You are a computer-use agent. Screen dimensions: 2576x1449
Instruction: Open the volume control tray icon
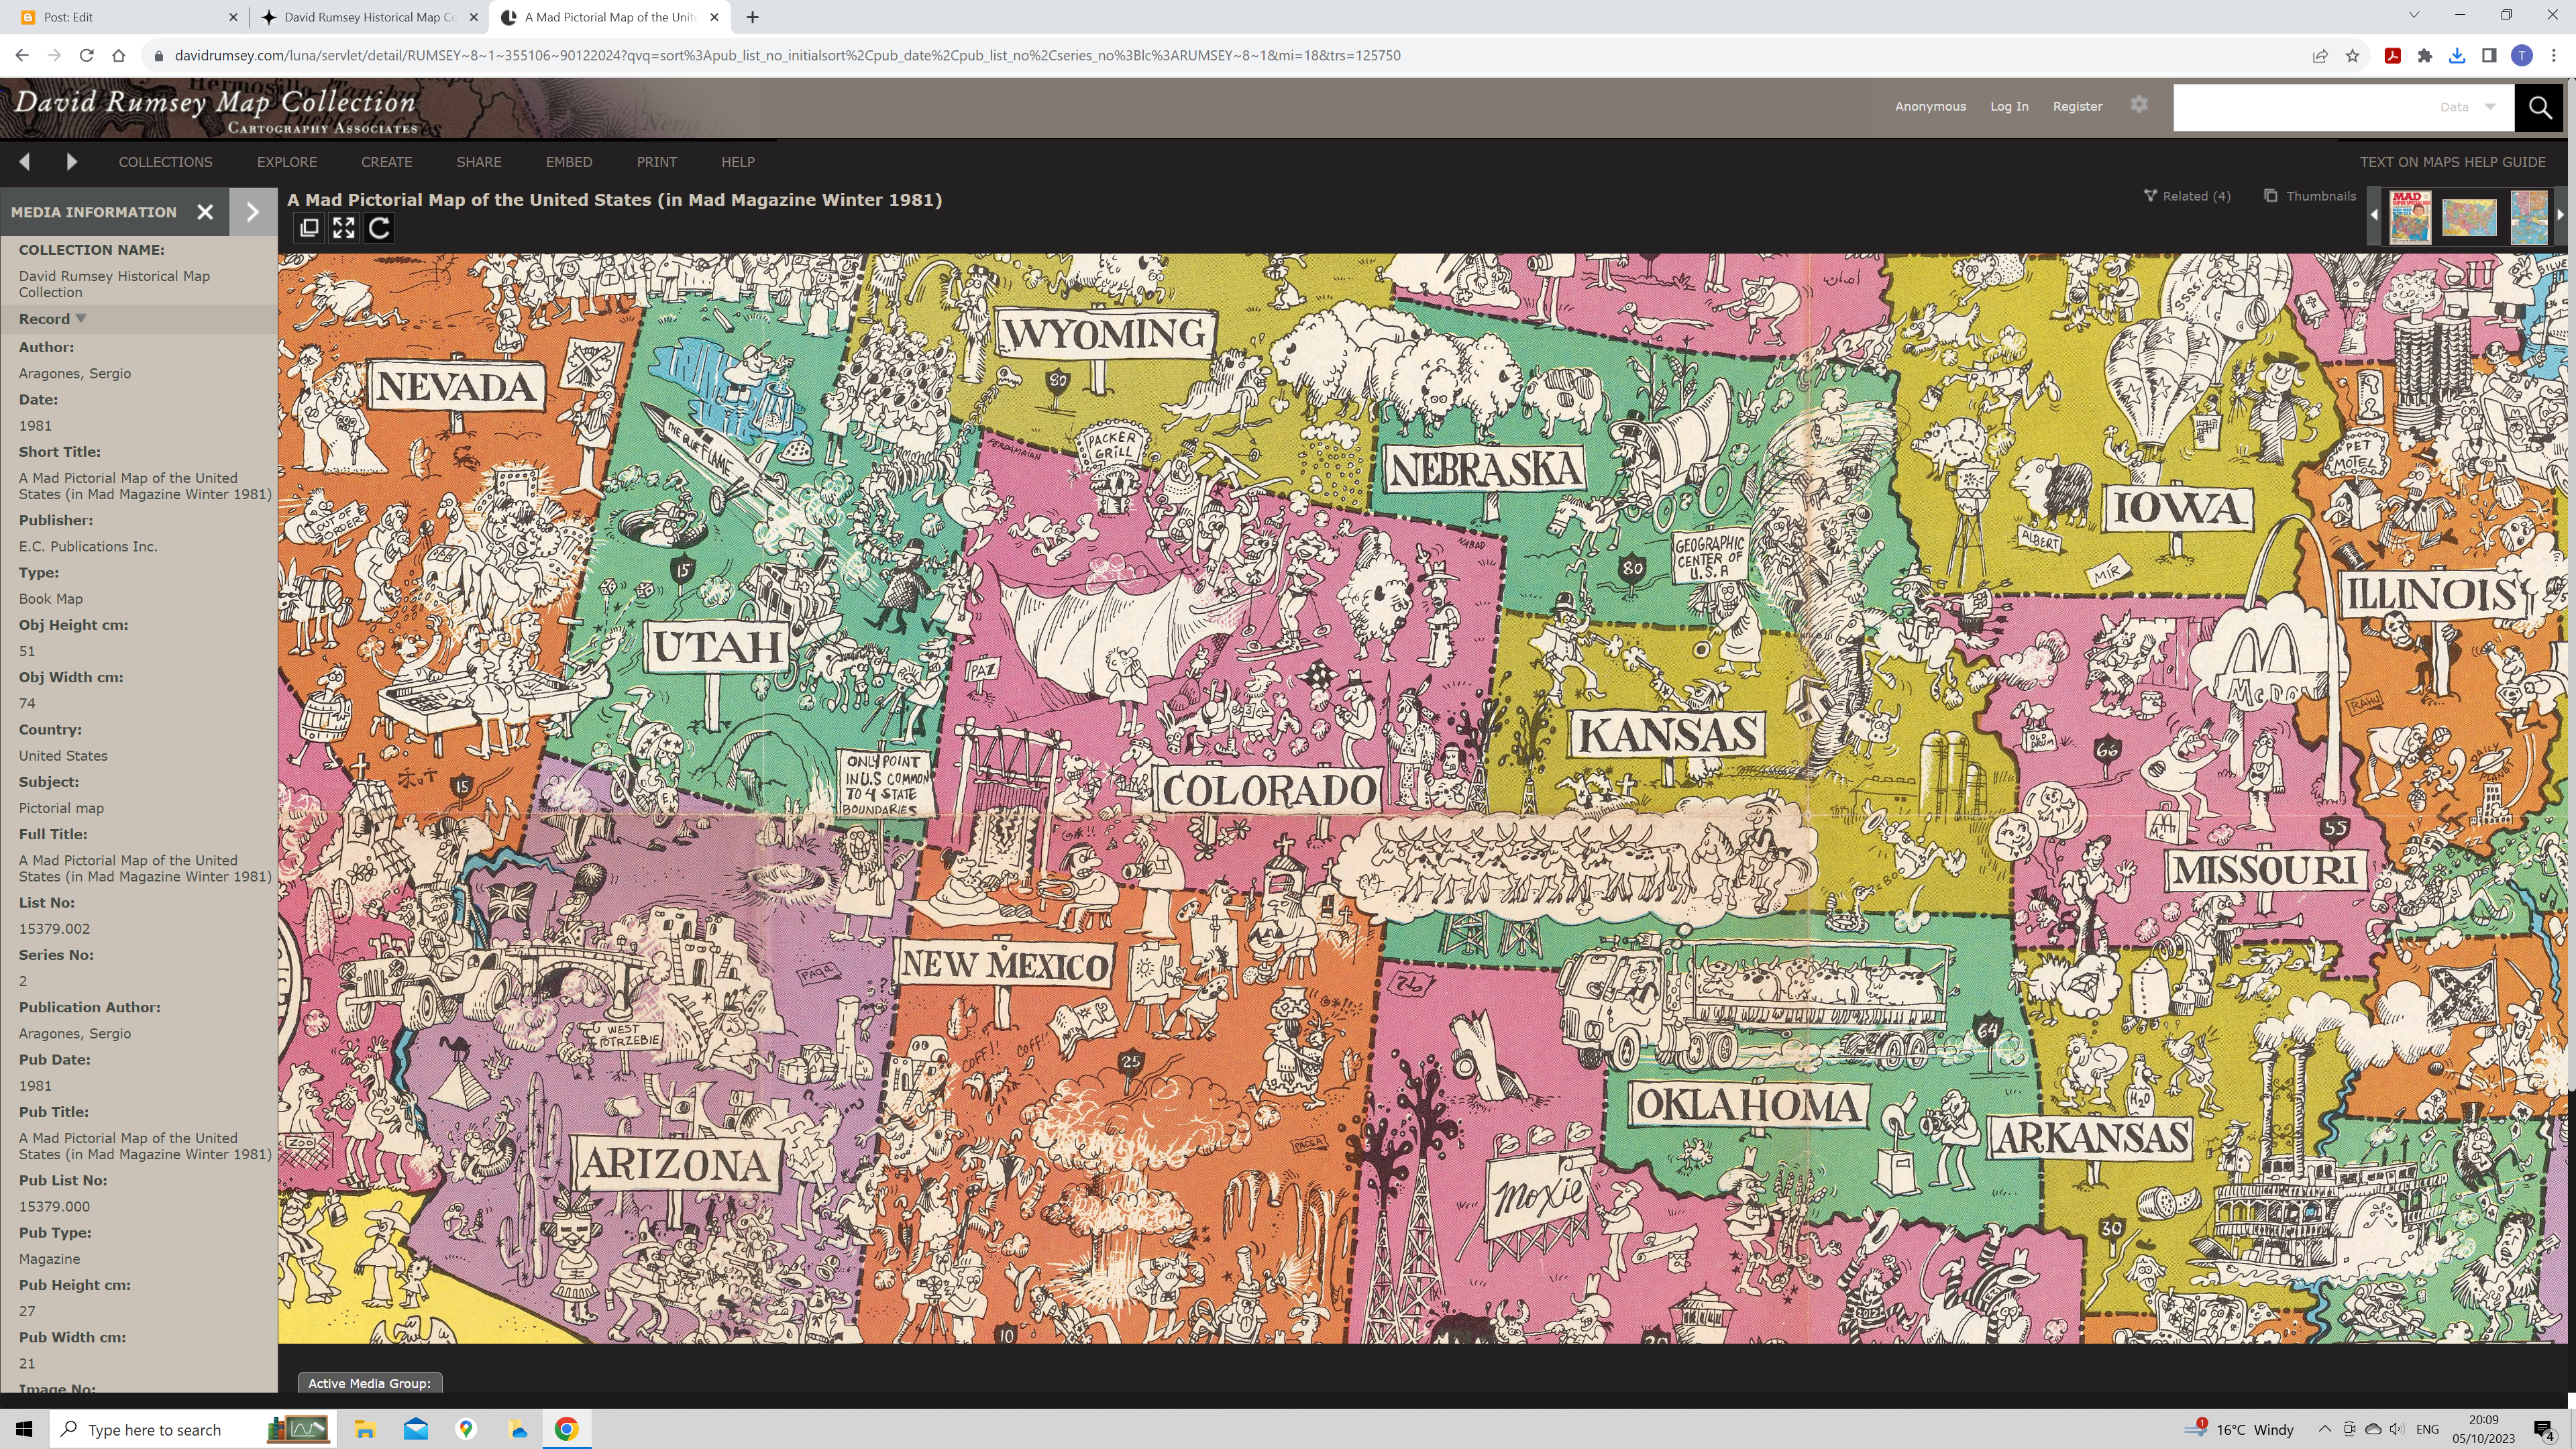coord(2397,1429)
